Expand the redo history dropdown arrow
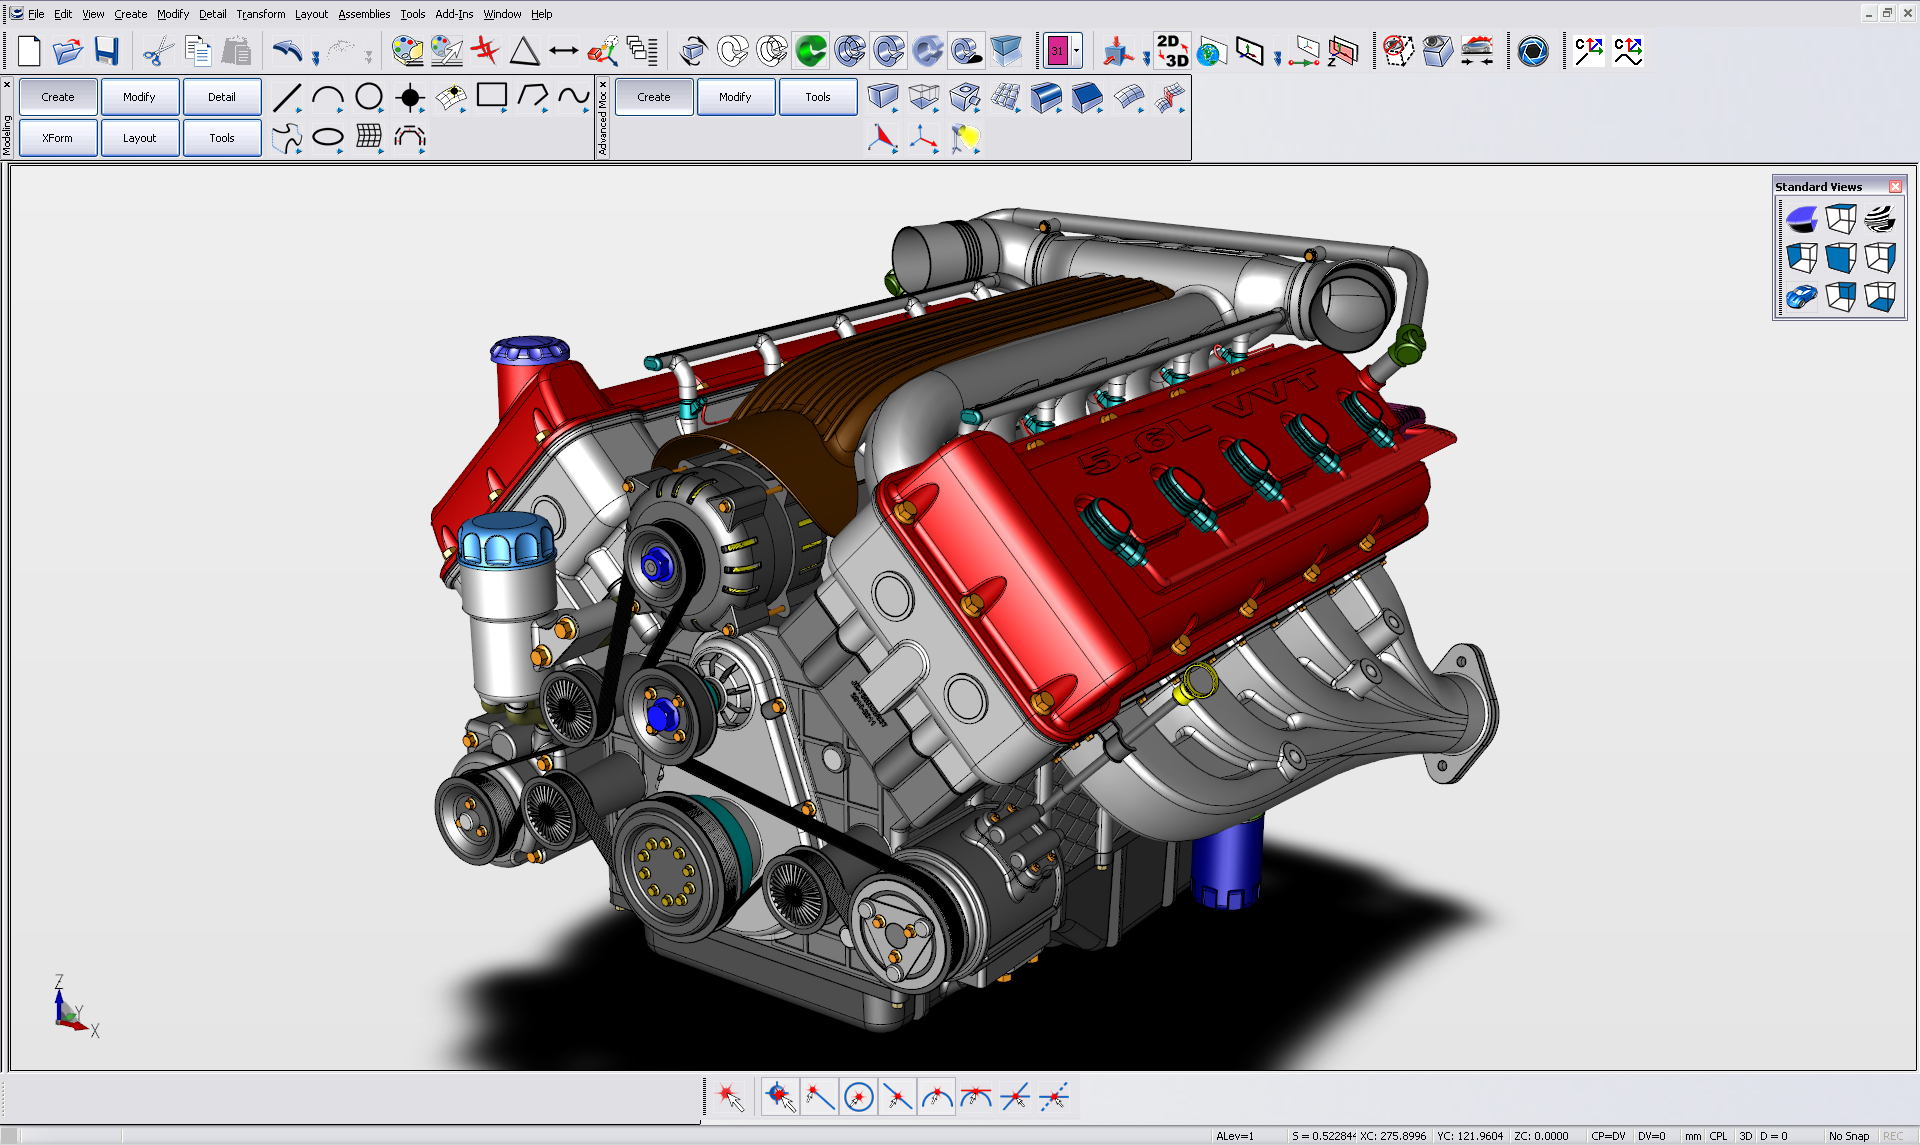1920x1145 pixels. tap(368, 57)
